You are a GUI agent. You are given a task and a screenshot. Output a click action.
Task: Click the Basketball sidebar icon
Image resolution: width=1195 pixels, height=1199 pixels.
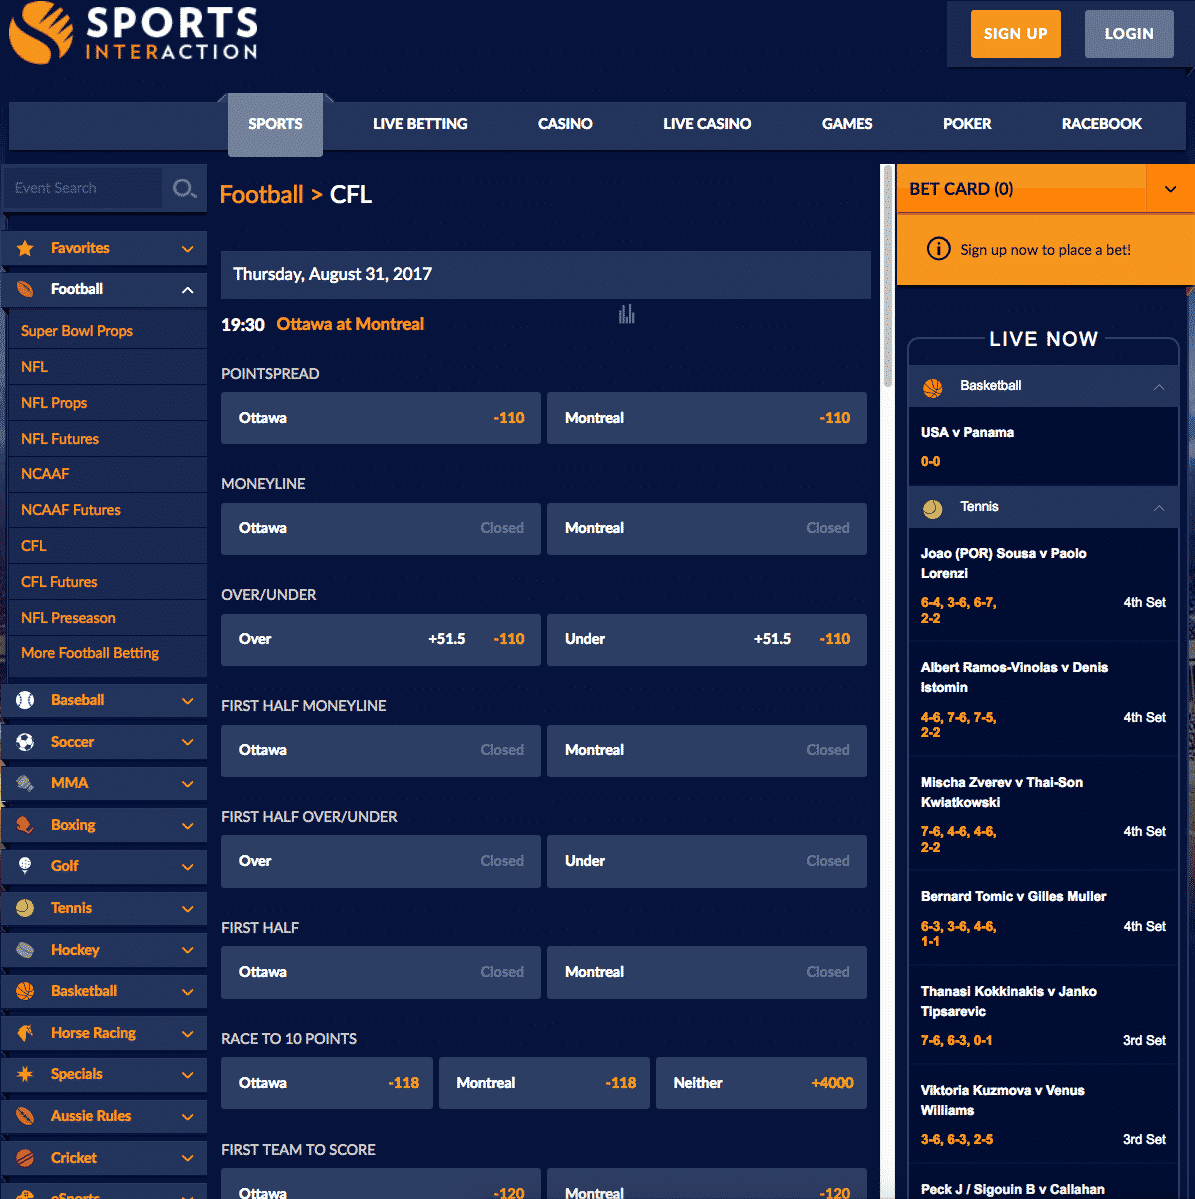click(x=25, y=991)
